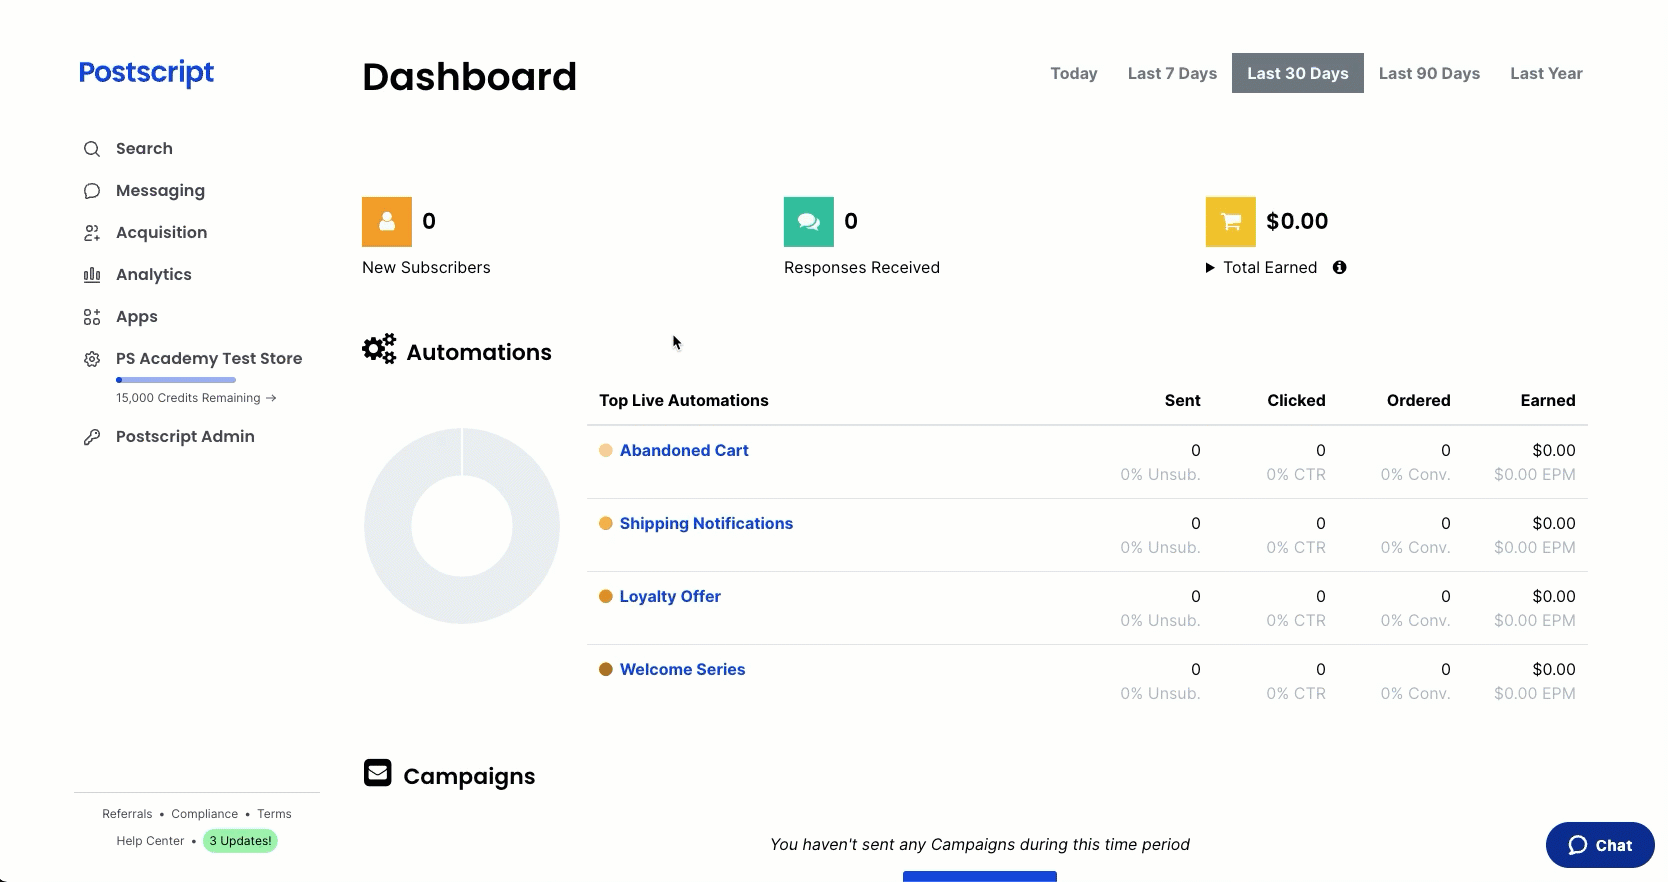Open the Chat support button
The height and width of the screenshot is (882, 1668).
coord(1600,845)
